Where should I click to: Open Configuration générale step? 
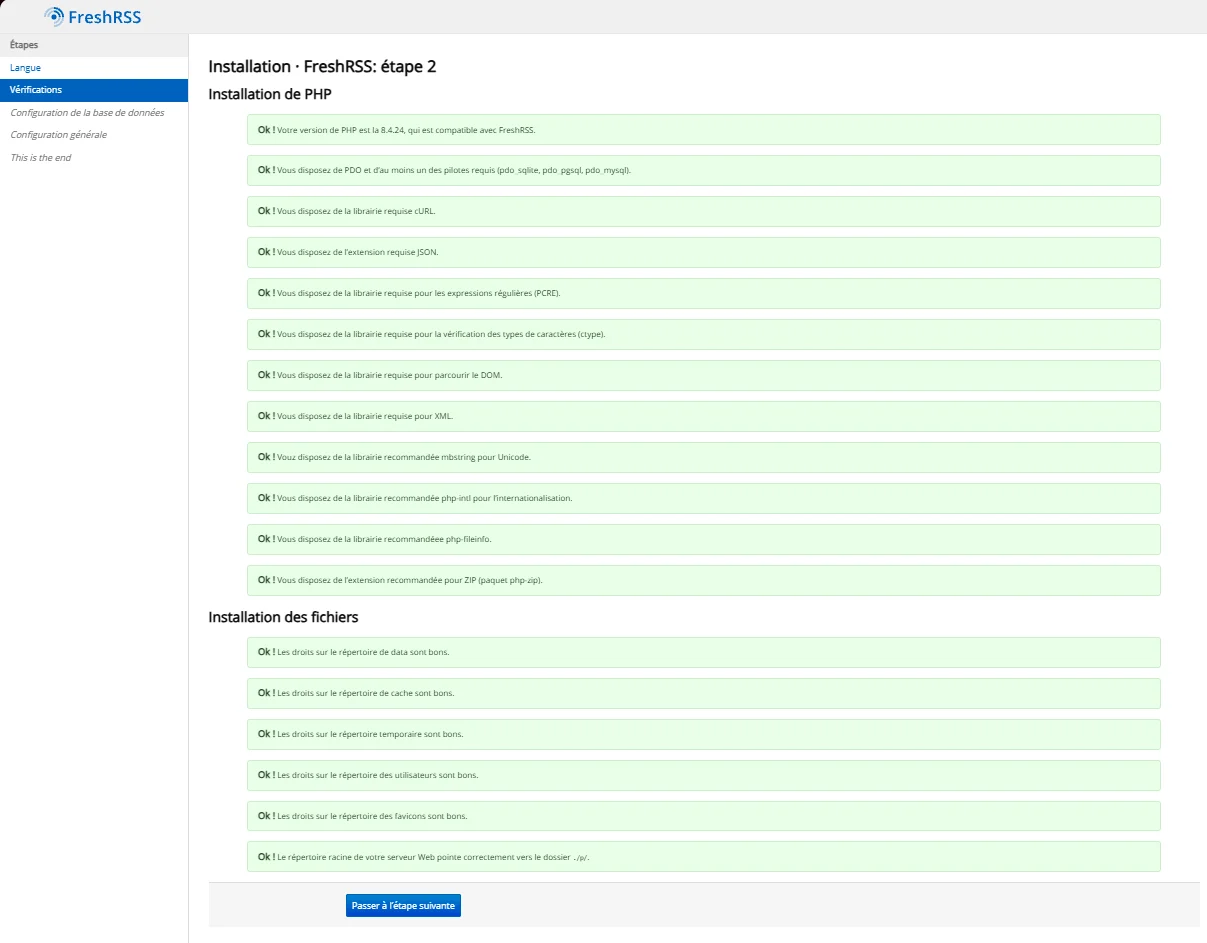58,135
